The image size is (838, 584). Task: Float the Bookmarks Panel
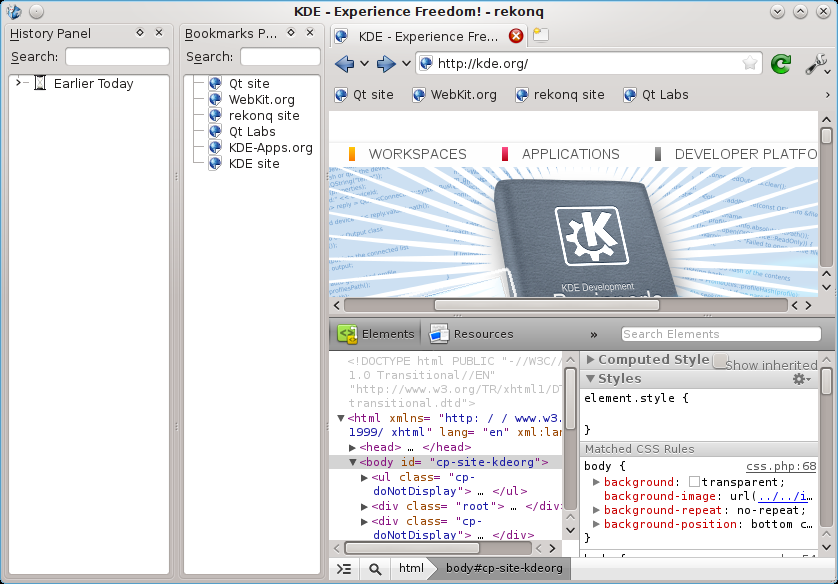pos(291,33)
